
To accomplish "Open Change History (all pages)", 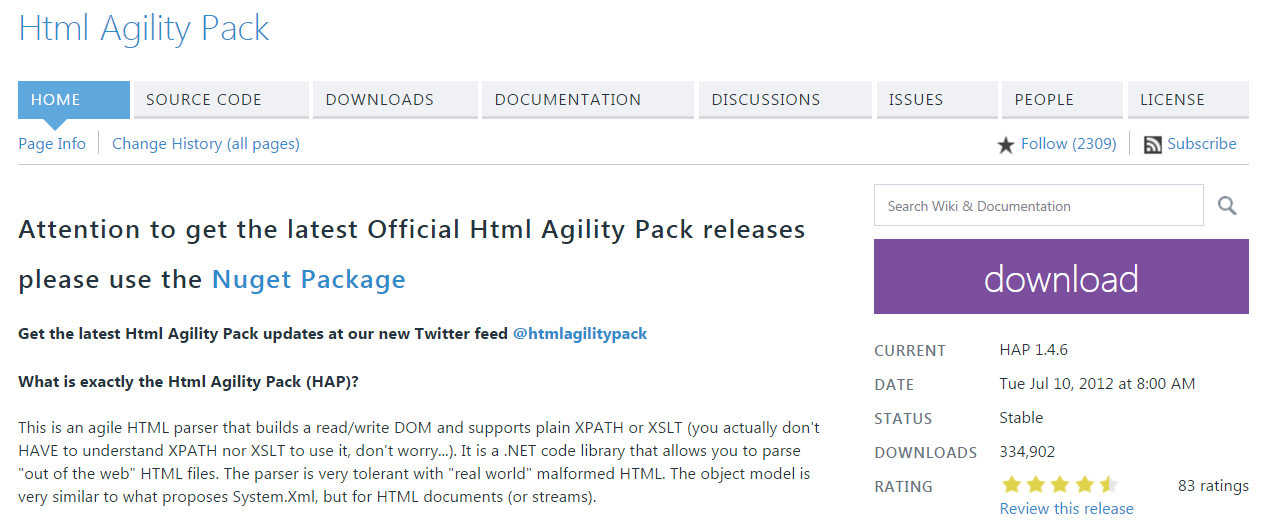I will click(x=206, y=144).
